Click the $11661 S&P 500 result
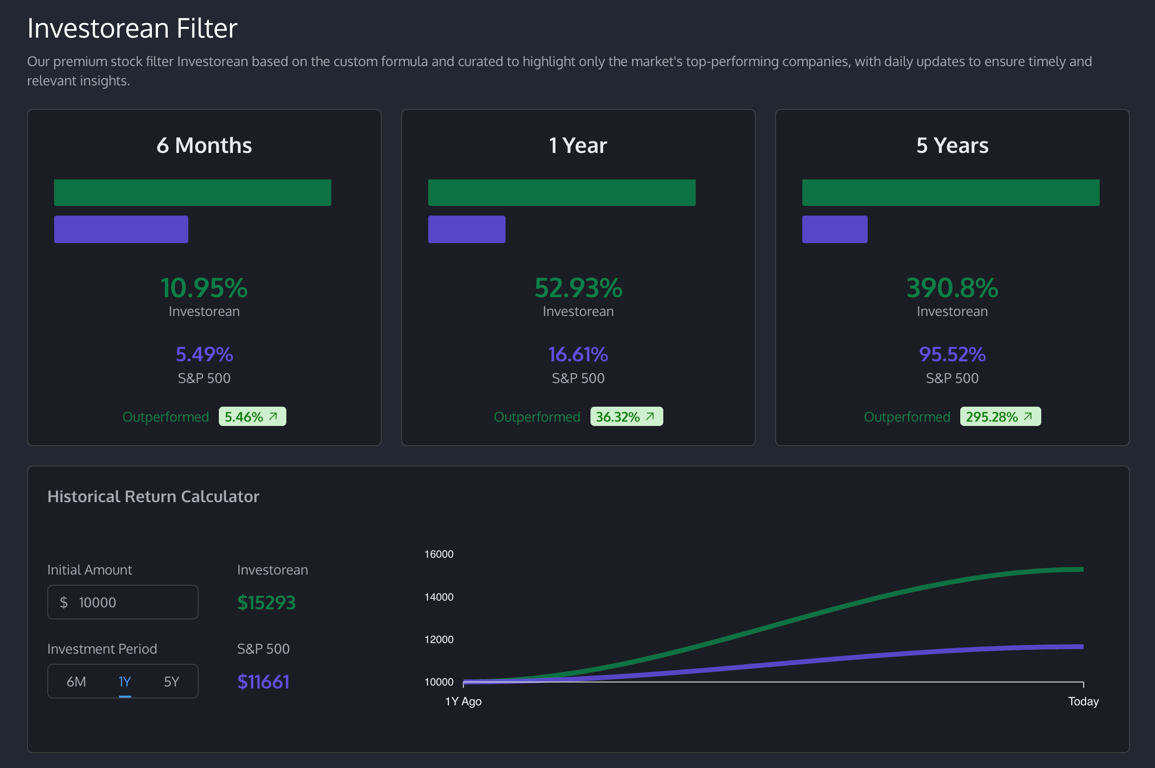 coord(263,682)
